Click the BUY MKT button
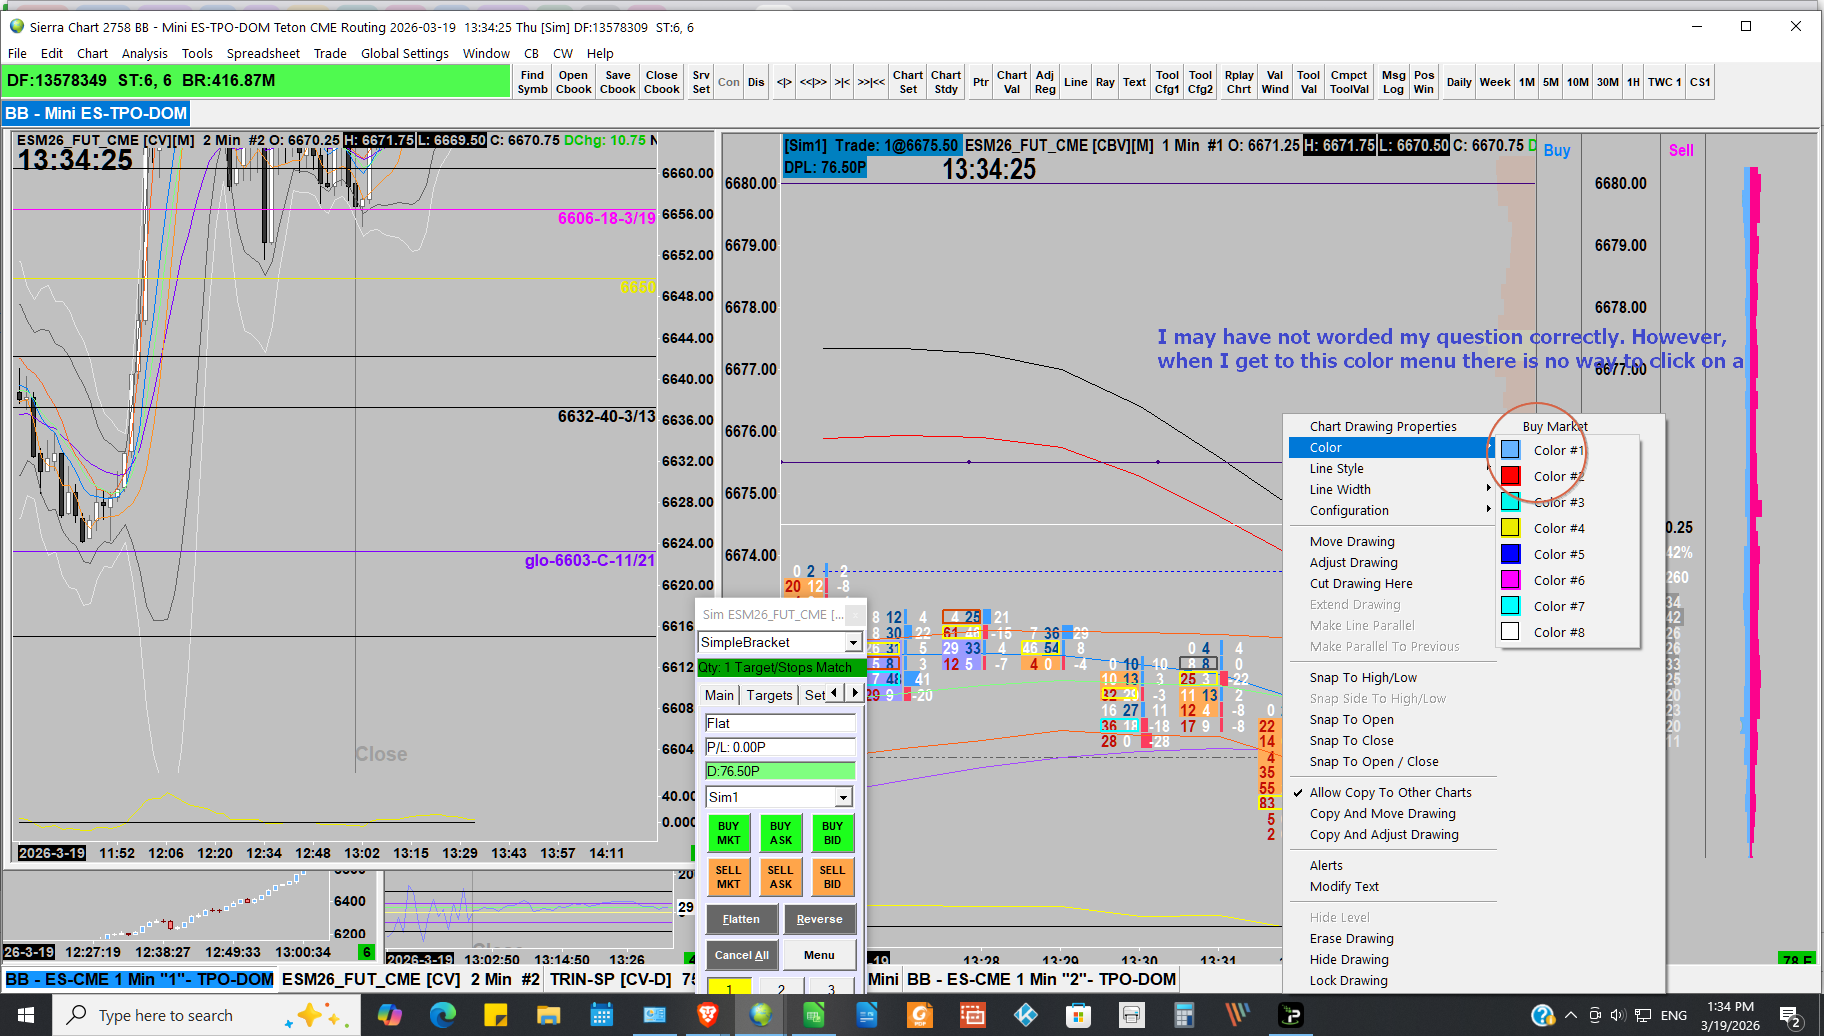 click(x=729, y=833)
